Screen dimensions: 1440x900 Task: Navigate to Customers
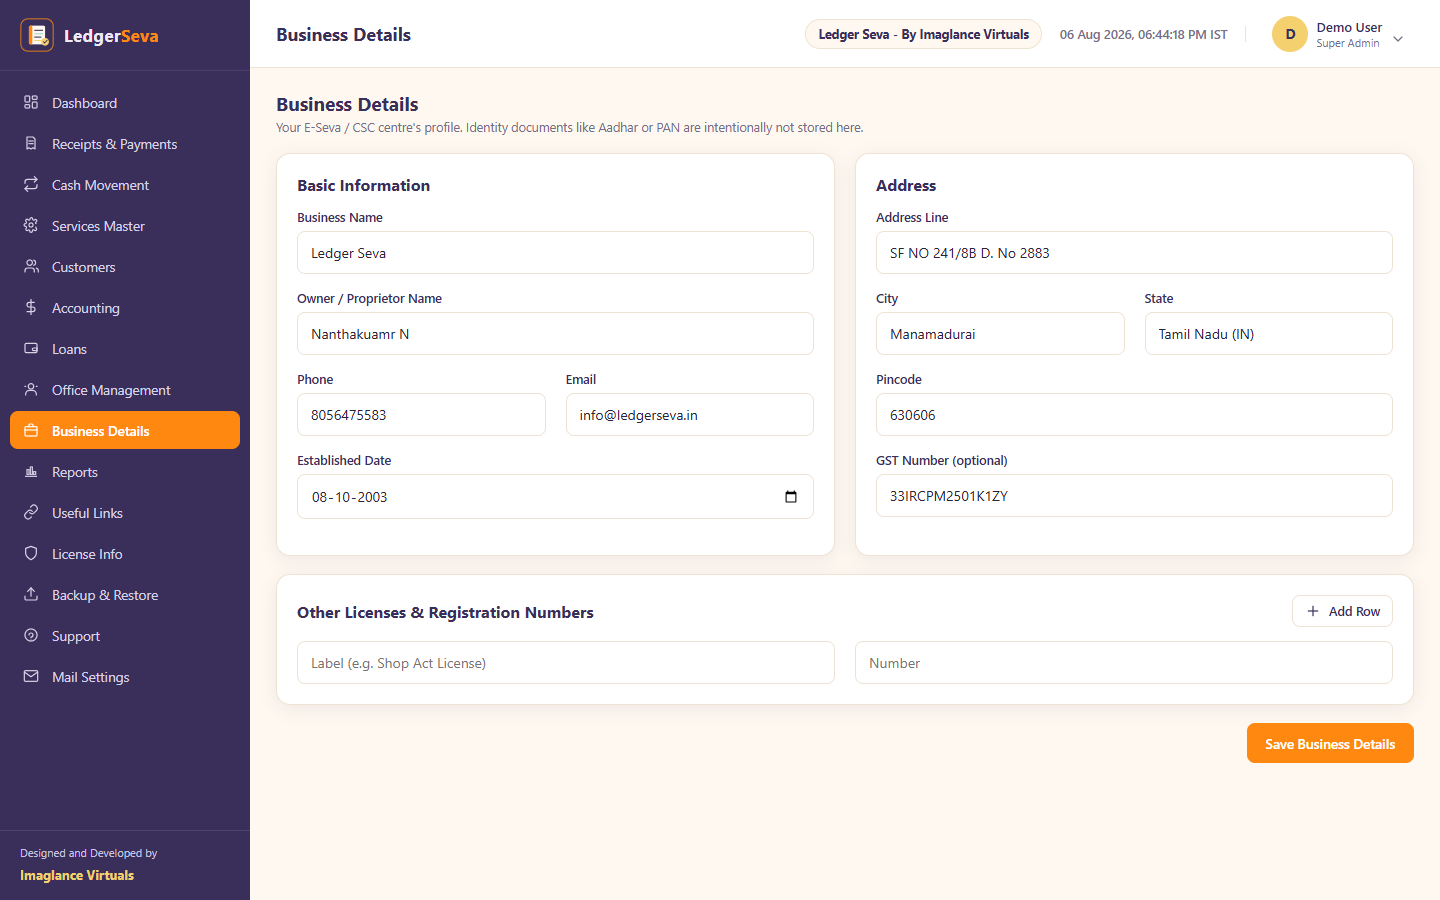point(125,267)
